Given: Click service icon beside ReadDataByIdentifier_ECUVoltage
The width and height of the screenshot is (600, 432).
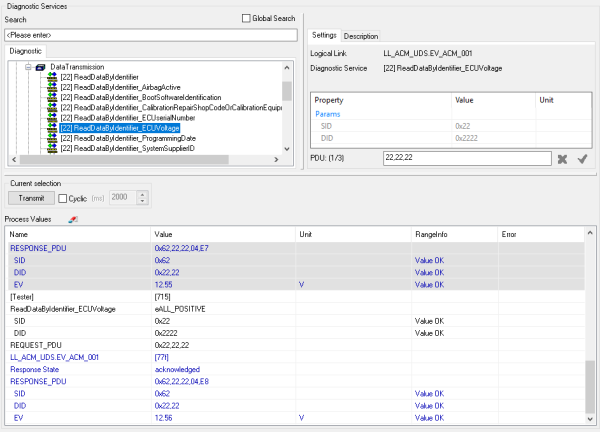Looking at the screenshot, I should [52, 128].
